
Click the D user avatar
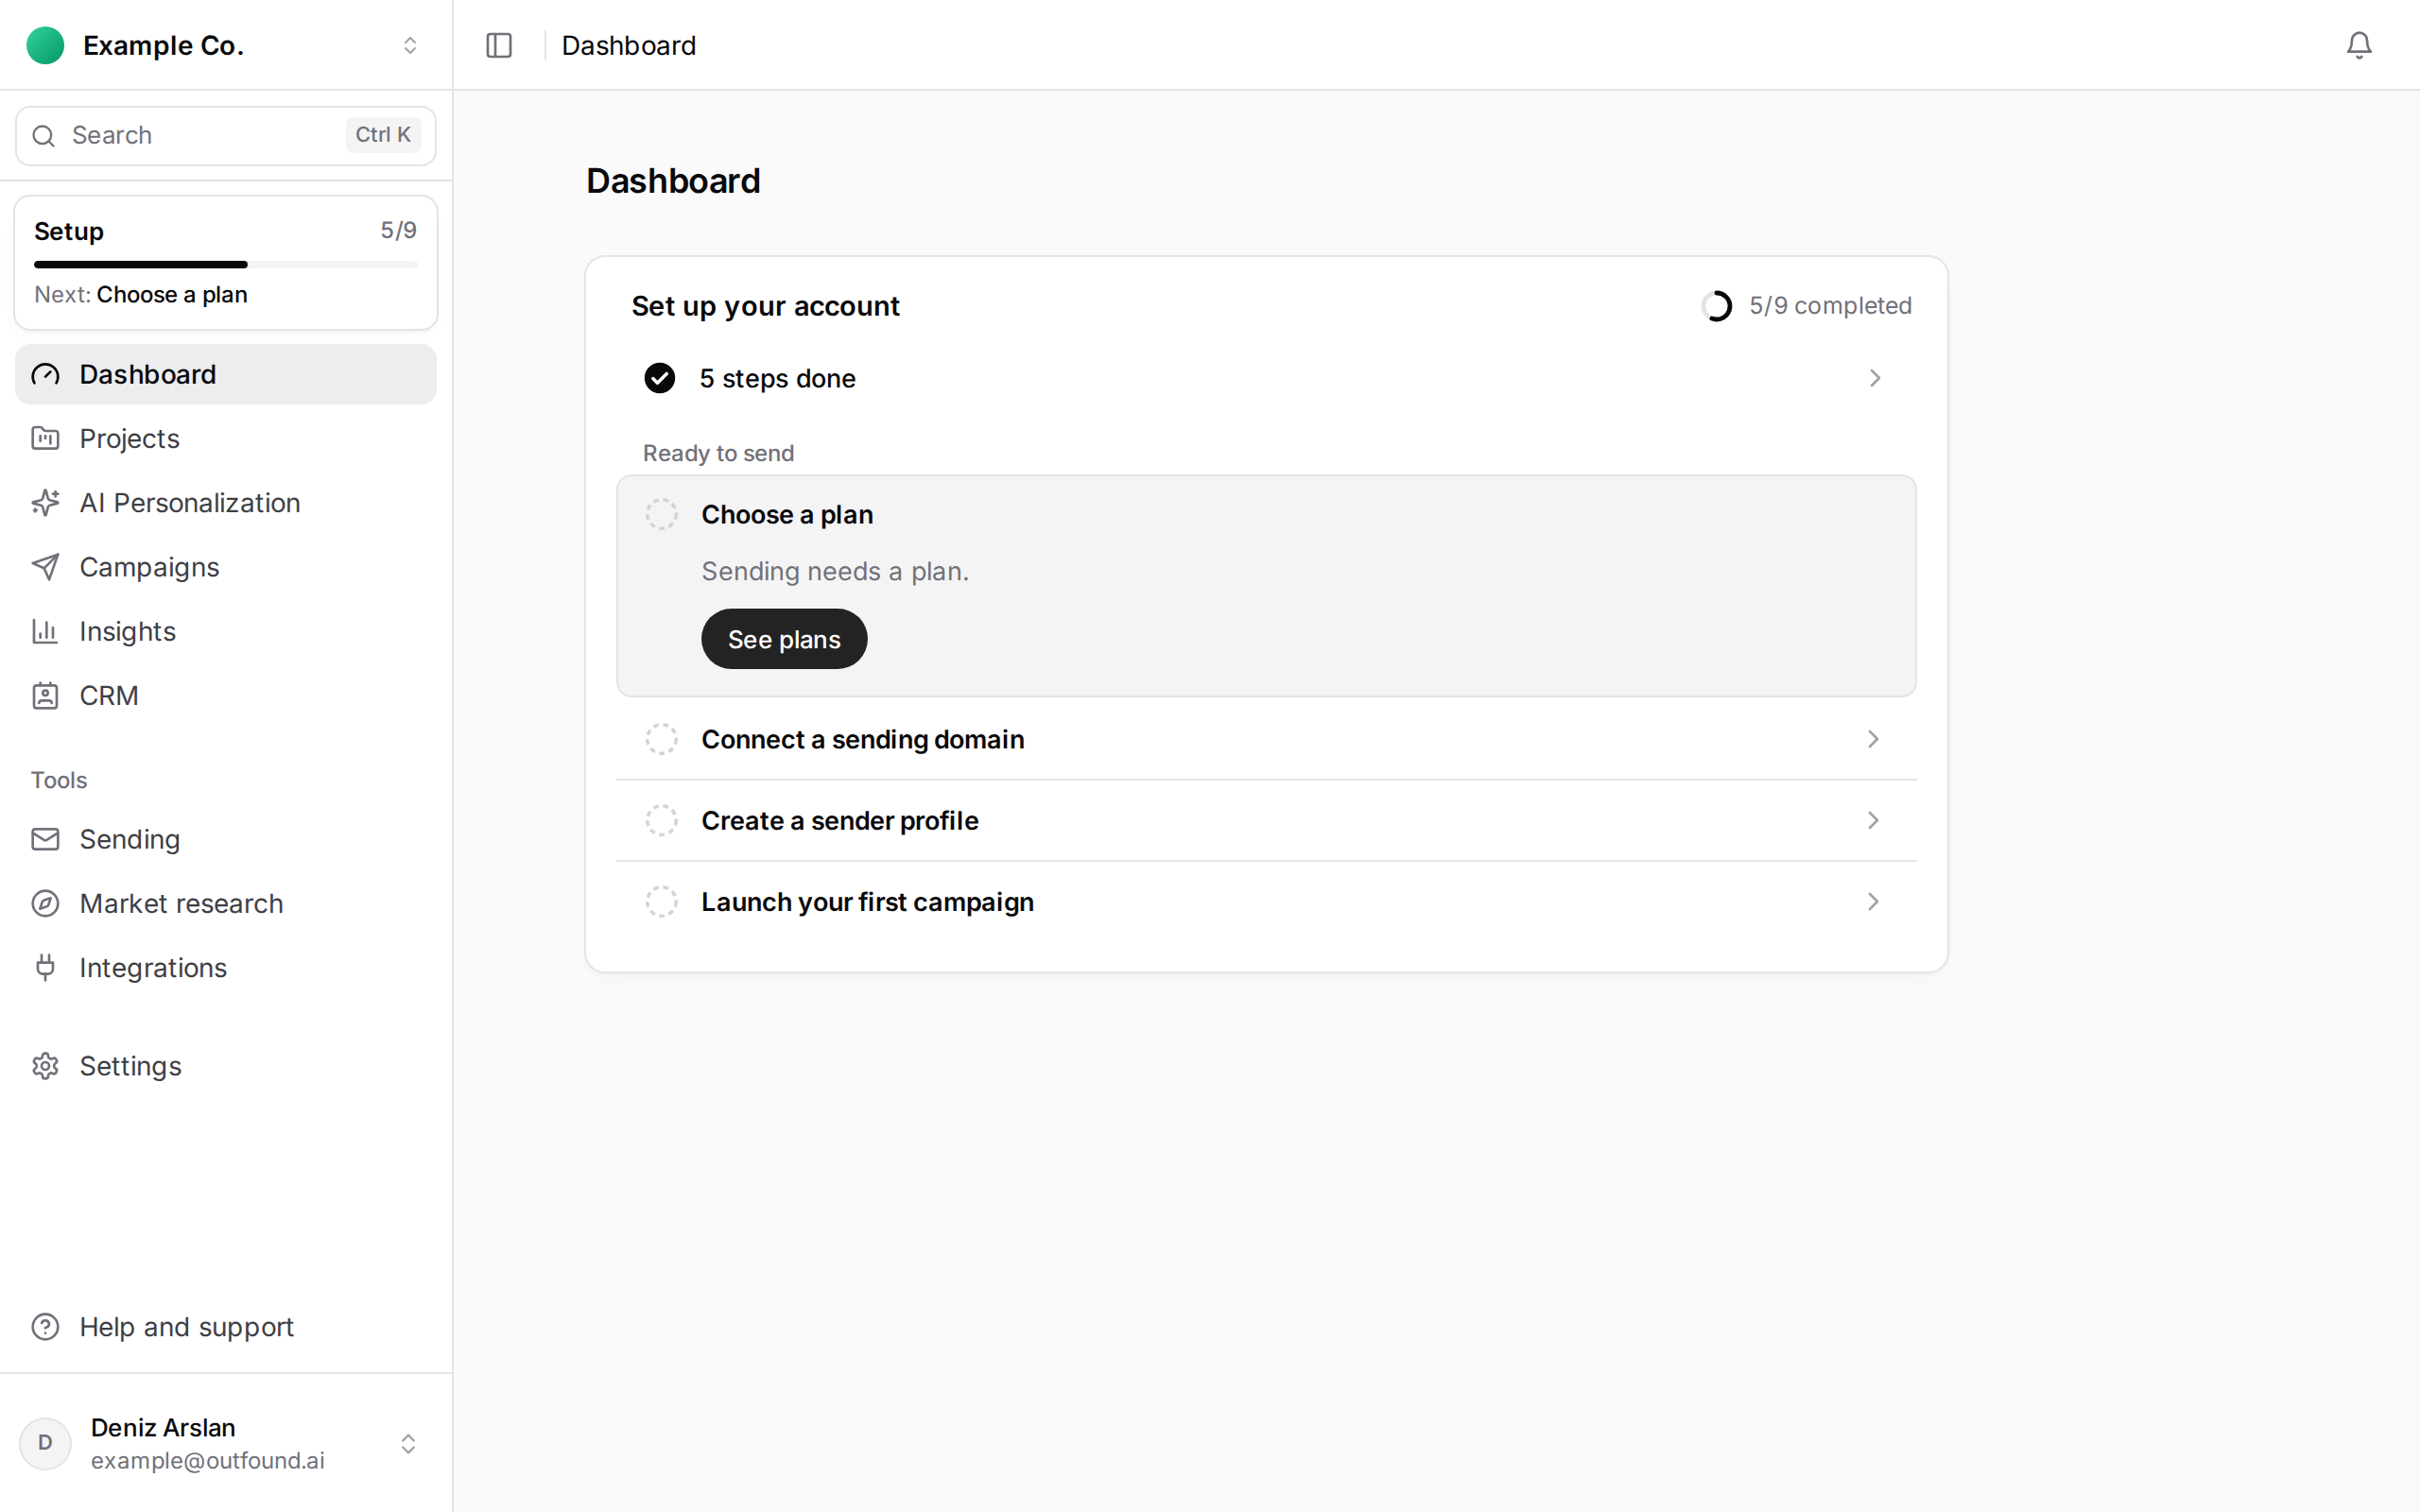45,1443
